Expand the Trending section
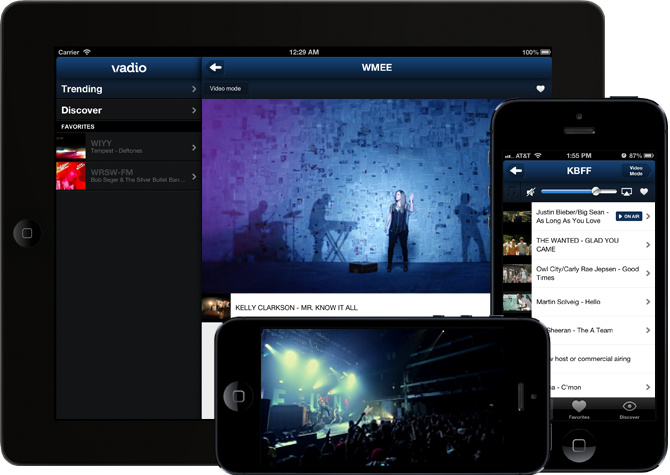This screenshot has height=475, width=670. click(x=127, y=89)
